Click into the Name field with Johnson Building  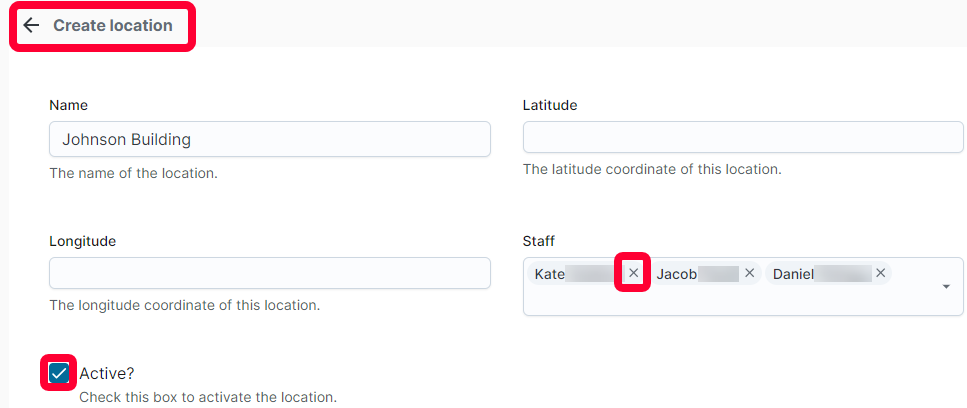click(270, 139)
